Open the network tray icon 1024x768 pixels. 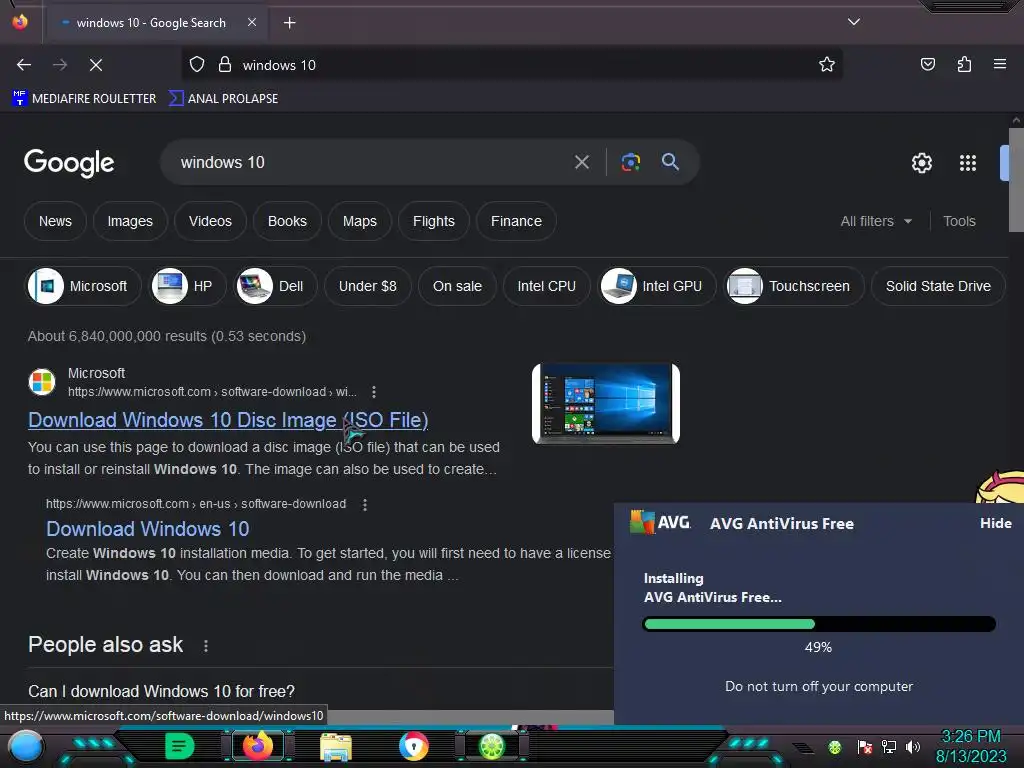tap(888, 746)
